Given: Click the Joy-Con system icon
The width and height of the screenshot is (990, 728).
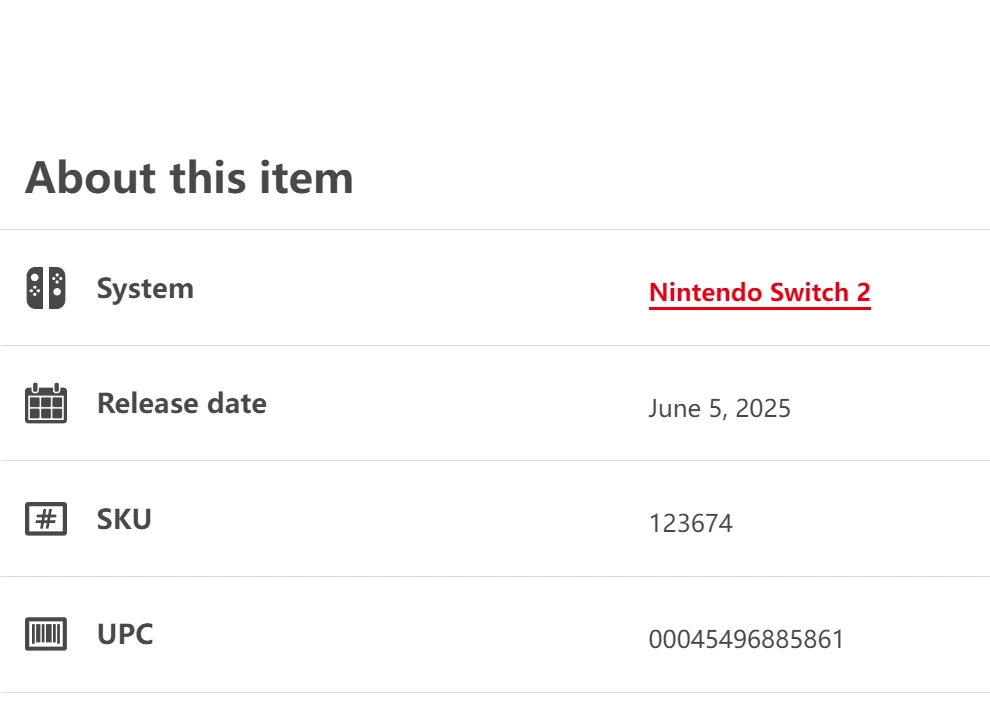Looking at the screenshot, I should point(46,288).
